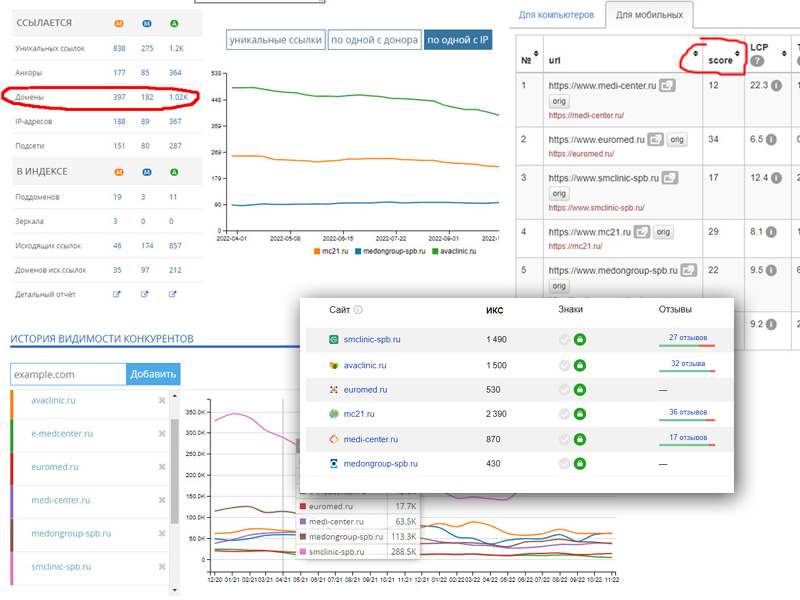Open 27 отзывов link for smclinic-spb.ru
The height and width of the screenshot is (600, 800).
[688, 338]
